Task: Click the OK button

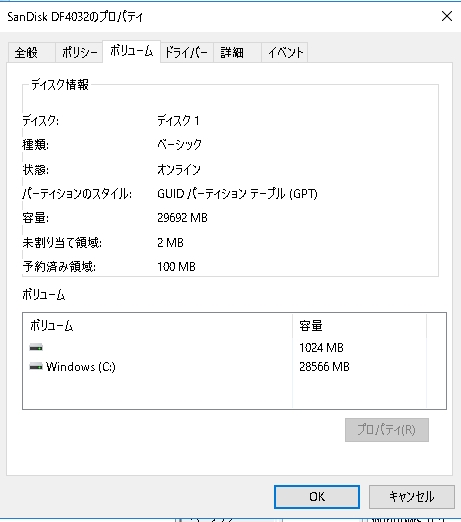Action: [317, 497]
